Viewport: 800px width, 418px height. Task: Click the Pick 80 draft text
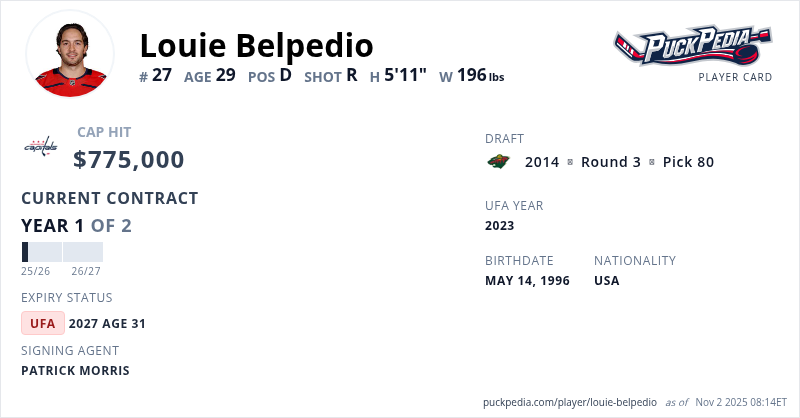(x=688, y=162)
